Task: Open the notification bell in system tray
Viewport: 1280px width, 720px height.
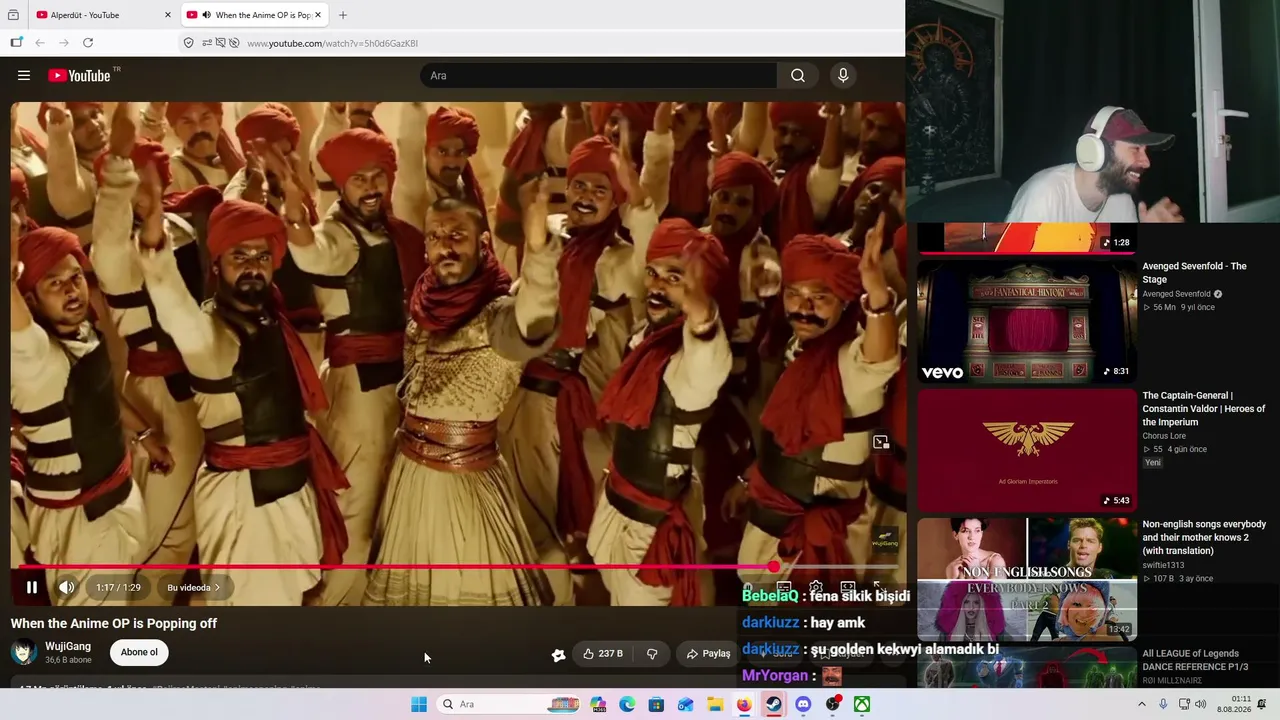Action: (1262, 704)
